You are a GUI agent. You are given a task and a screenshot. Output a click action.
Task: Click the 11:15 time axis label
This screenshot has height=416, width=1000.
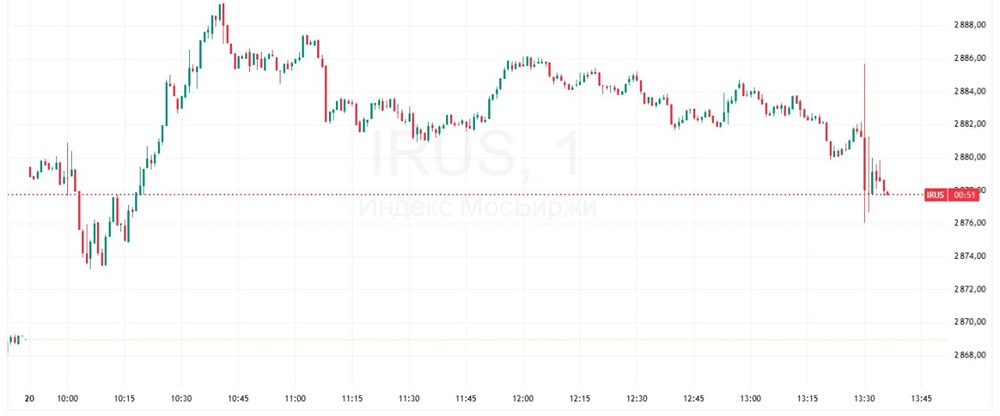point(352,397)
